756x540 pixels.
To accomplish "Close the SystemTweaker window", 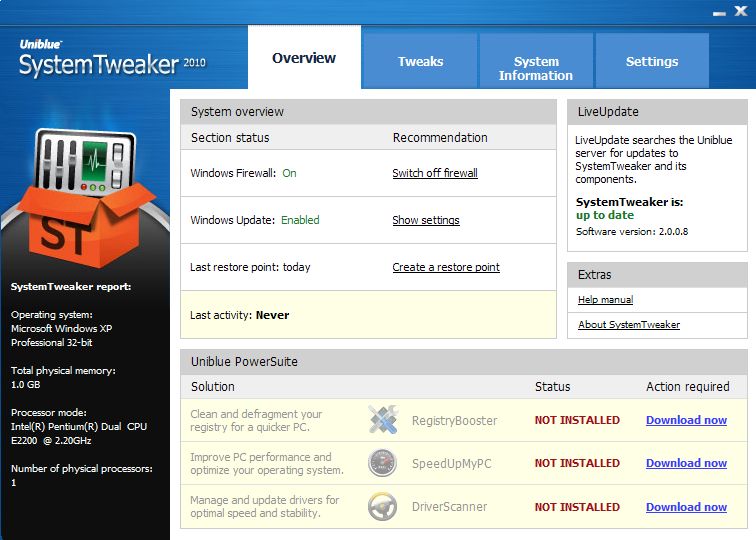I will point(741,11).
